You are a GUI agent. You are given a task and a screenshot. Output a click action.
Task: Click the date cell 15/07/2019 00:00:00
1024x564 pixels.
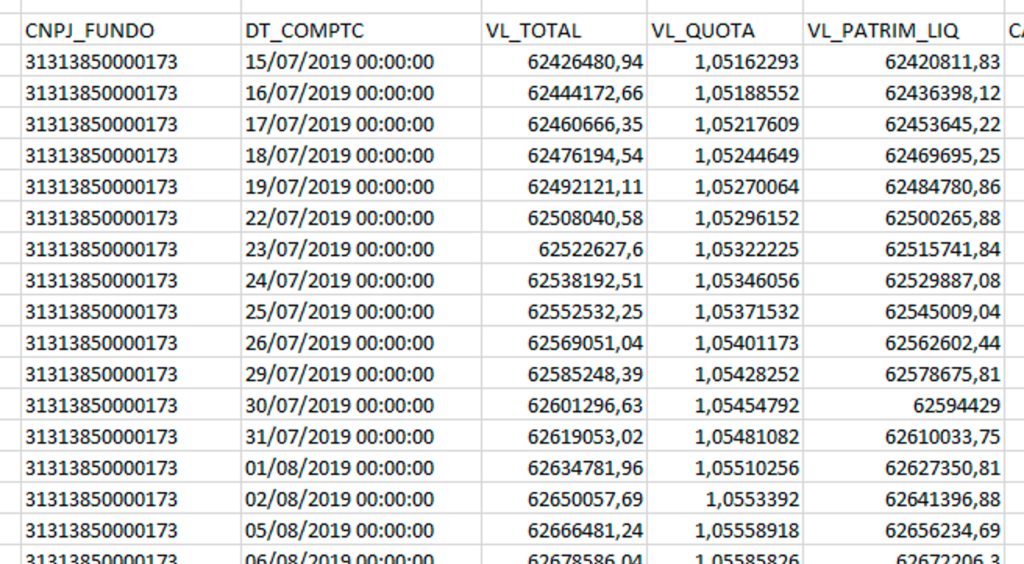(361, 61)
